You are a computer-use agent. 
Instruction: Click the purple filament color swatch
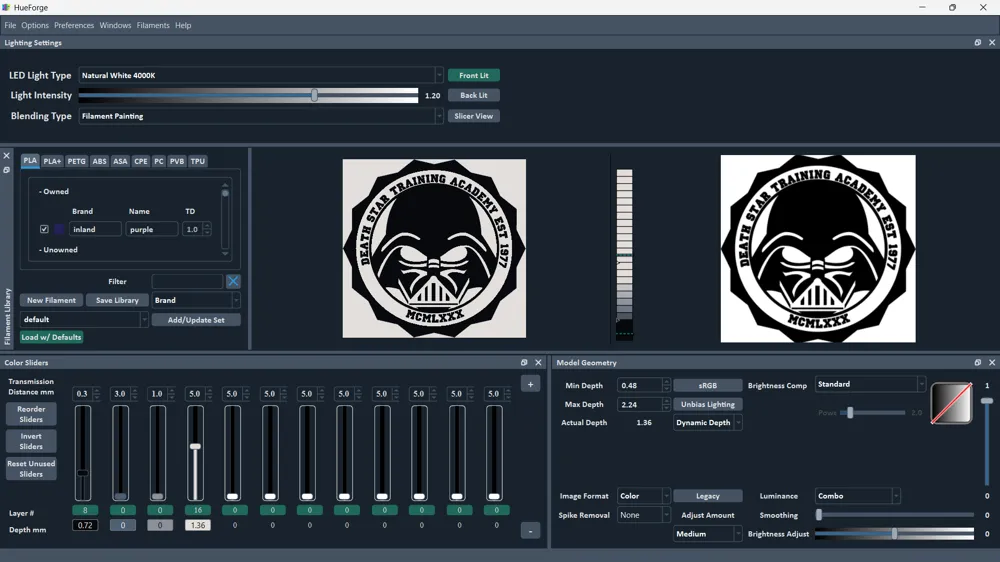[59, 229]
